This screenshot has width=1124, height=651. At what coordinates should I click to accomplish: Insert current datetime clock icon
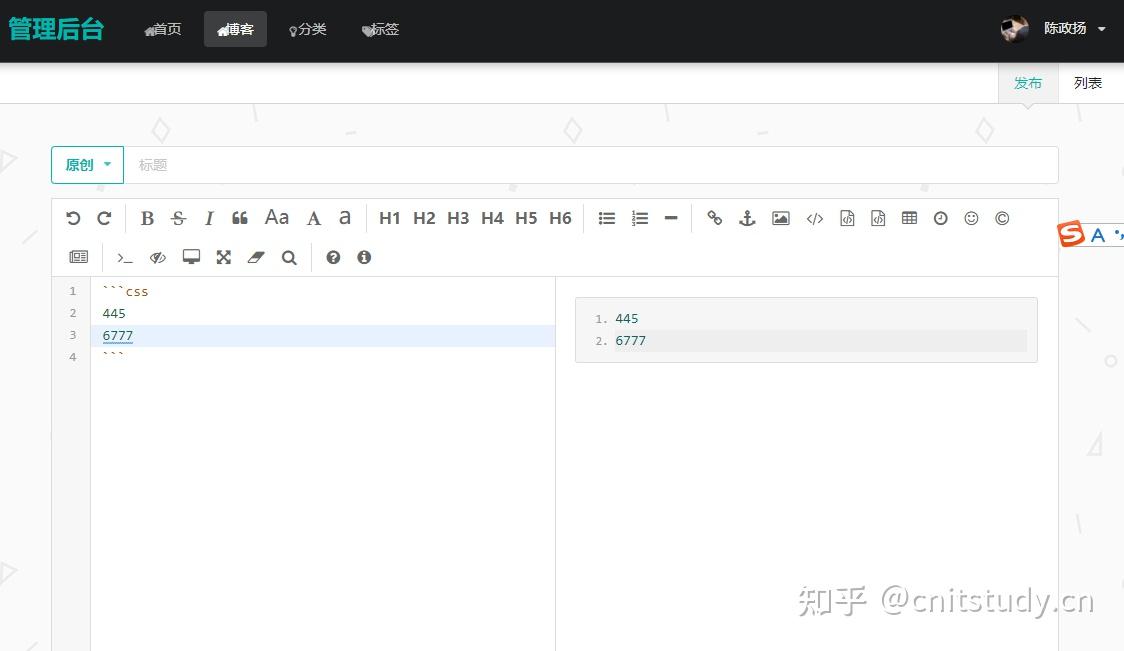point(940,218)
